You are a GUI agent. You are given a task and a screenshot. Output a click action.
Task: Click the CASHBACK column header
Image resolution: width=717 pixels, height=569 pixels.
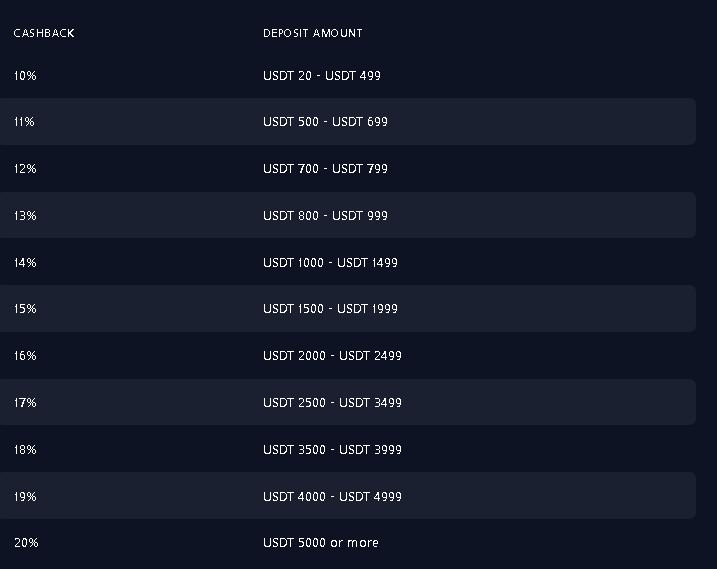click(44, 33)
